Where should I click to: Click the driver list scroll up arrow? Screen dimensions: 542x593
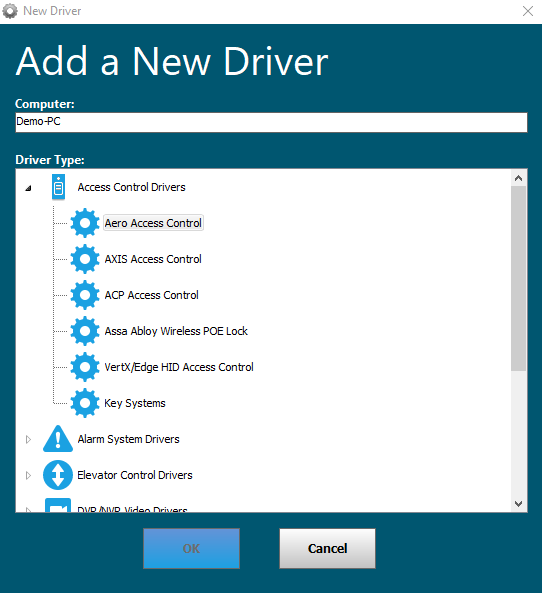point(519,178)
